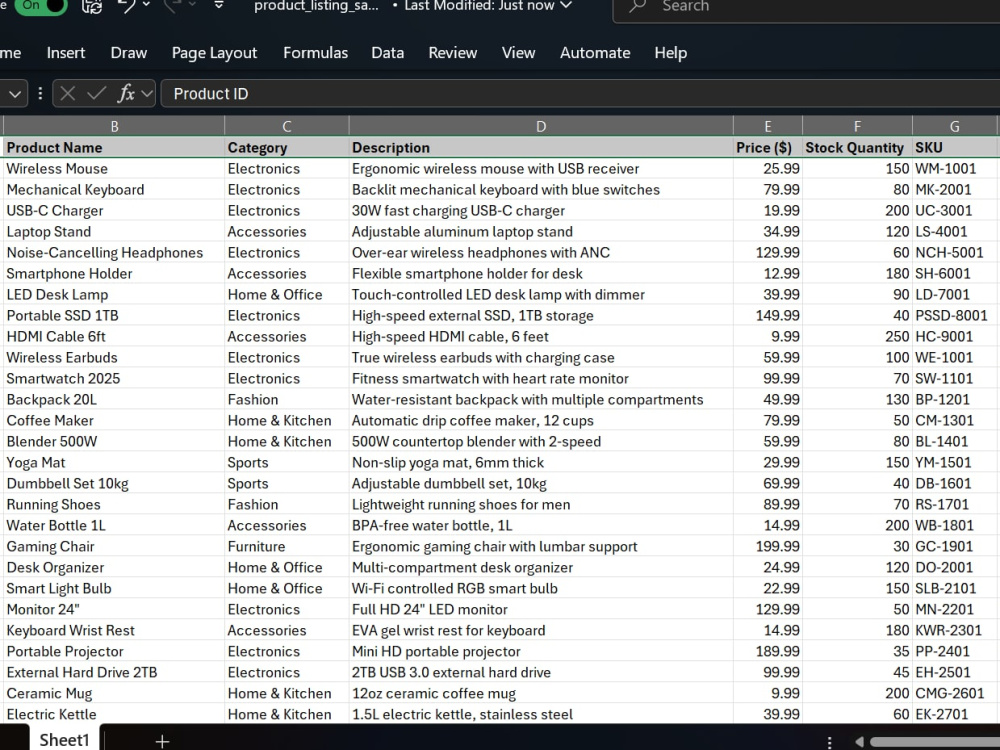
Task: Click the horizontal scrollbar thumb
Action: (934, 742)
